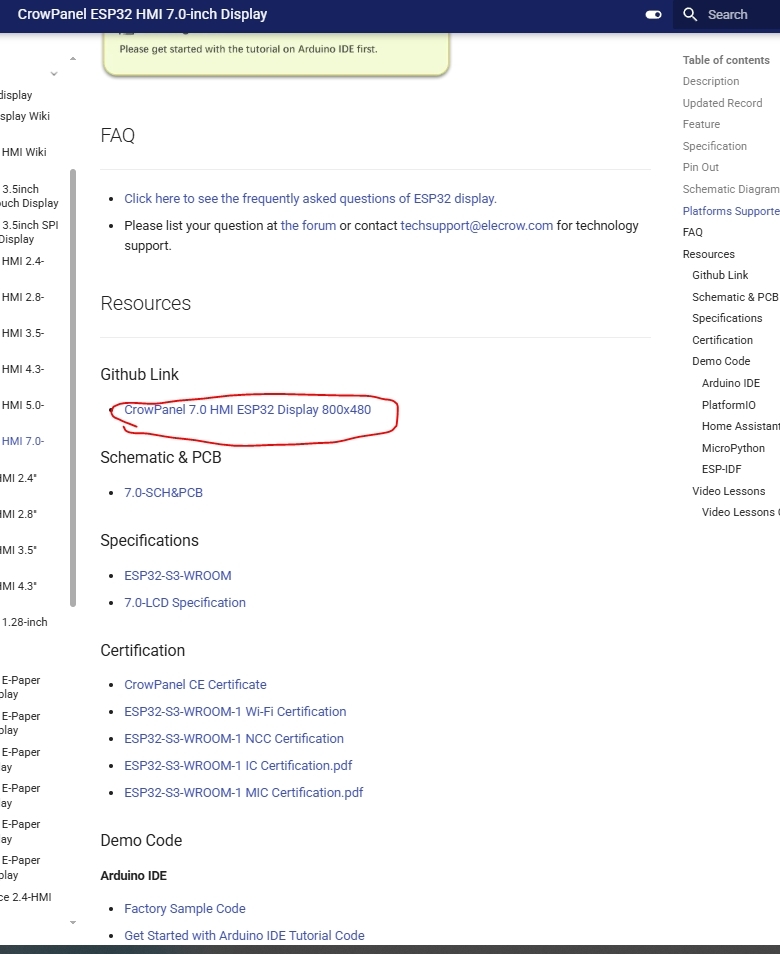Screen dimensions: 780x954
Task: Jump to MicroPython in table of contents
Action: click(733, 448)
